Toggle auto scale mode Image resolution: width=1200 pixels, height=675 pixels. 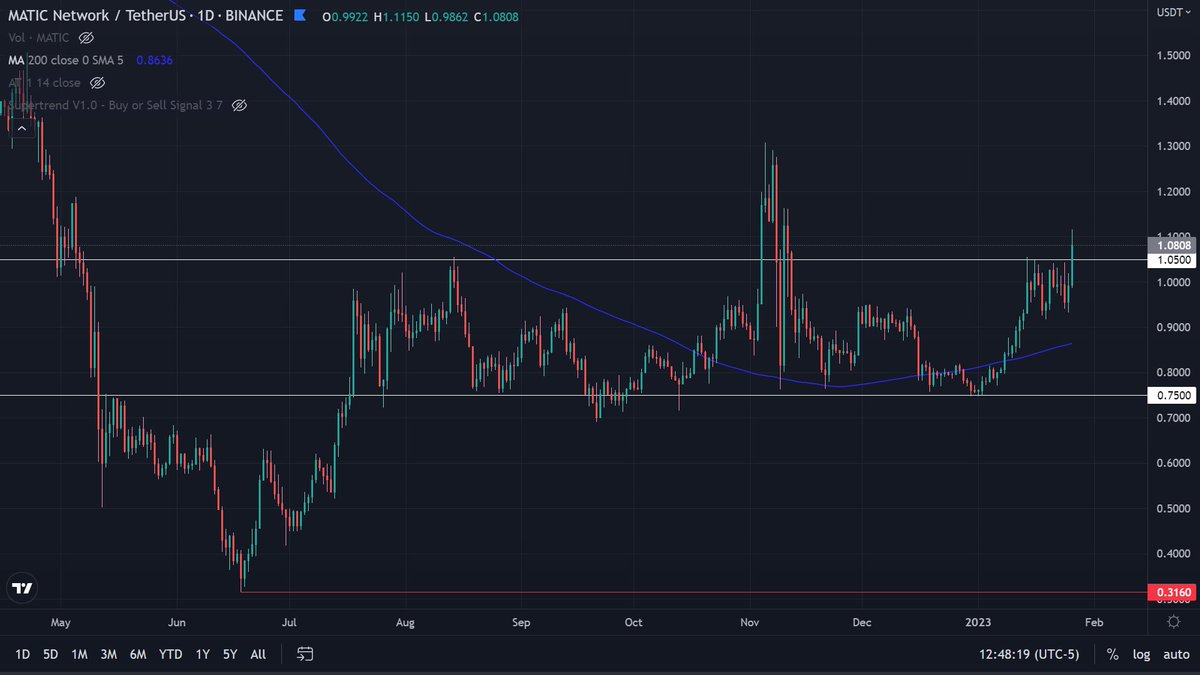(x=1176, y=654)
